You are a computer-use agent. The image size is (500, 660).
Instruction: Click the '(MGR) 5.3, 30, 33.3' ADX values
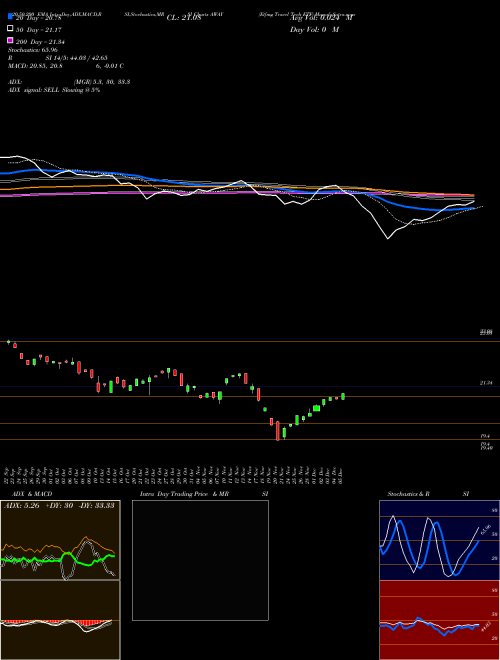pyautogui.click(x=102, y=82)
